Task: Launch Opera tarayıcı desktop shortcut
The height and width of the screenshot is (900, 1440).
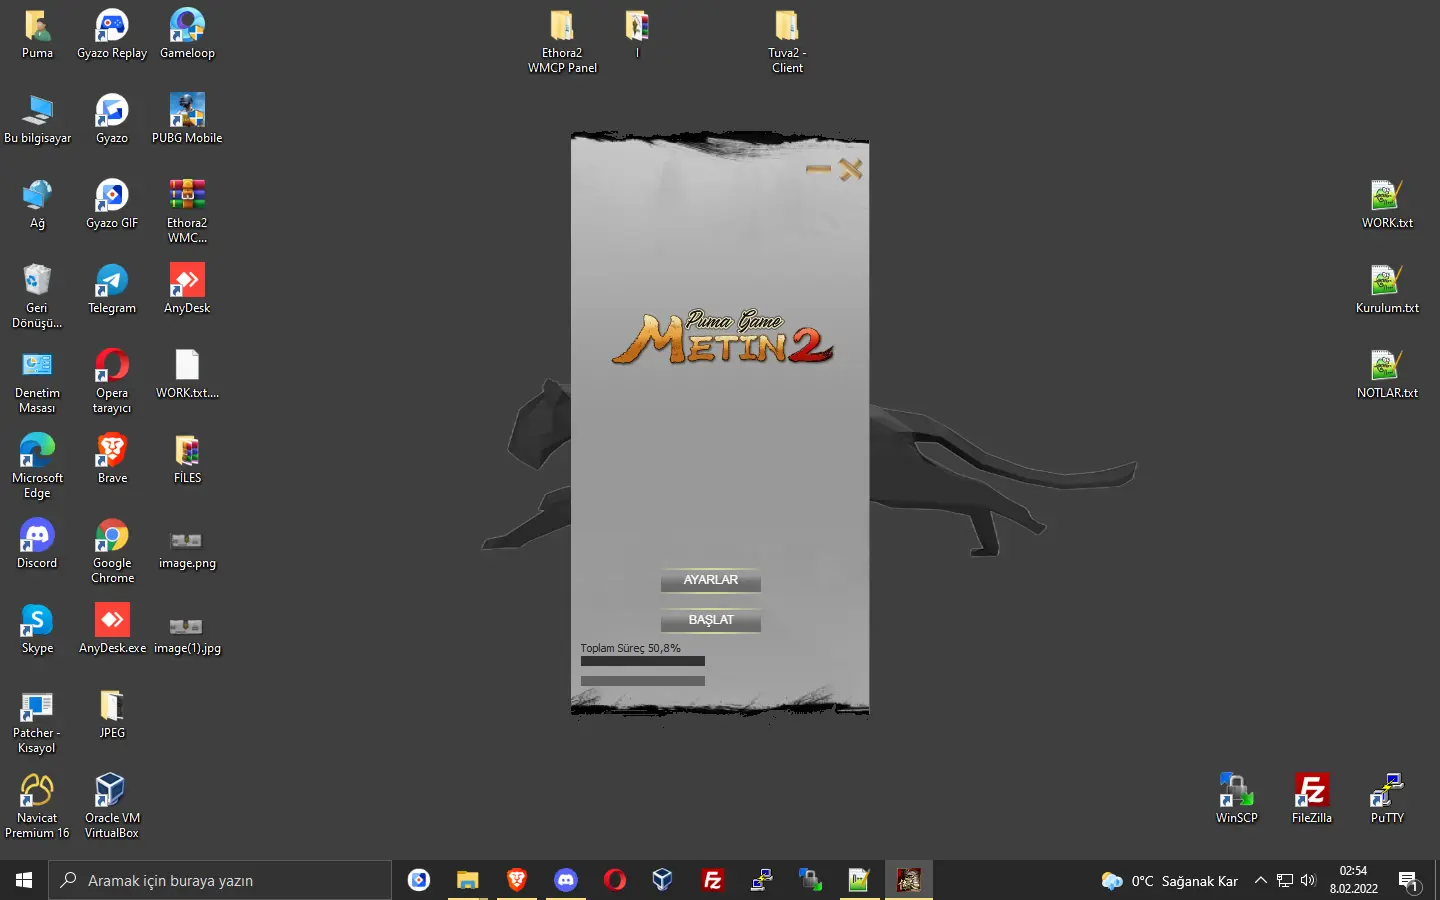Action: pyautogui.click(x=112, y=382)
